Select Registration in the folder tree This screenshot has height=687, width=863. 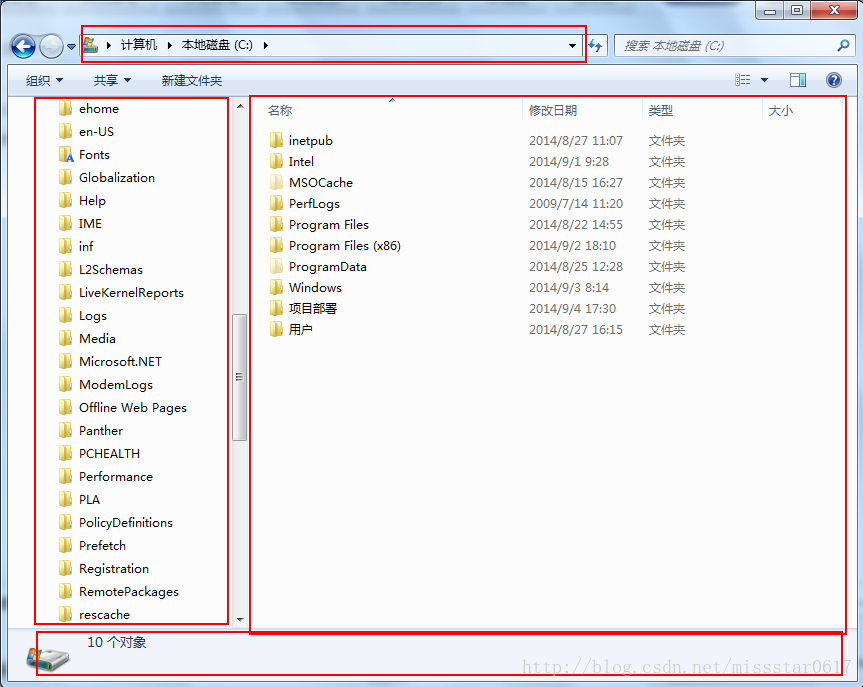point(114,569)
